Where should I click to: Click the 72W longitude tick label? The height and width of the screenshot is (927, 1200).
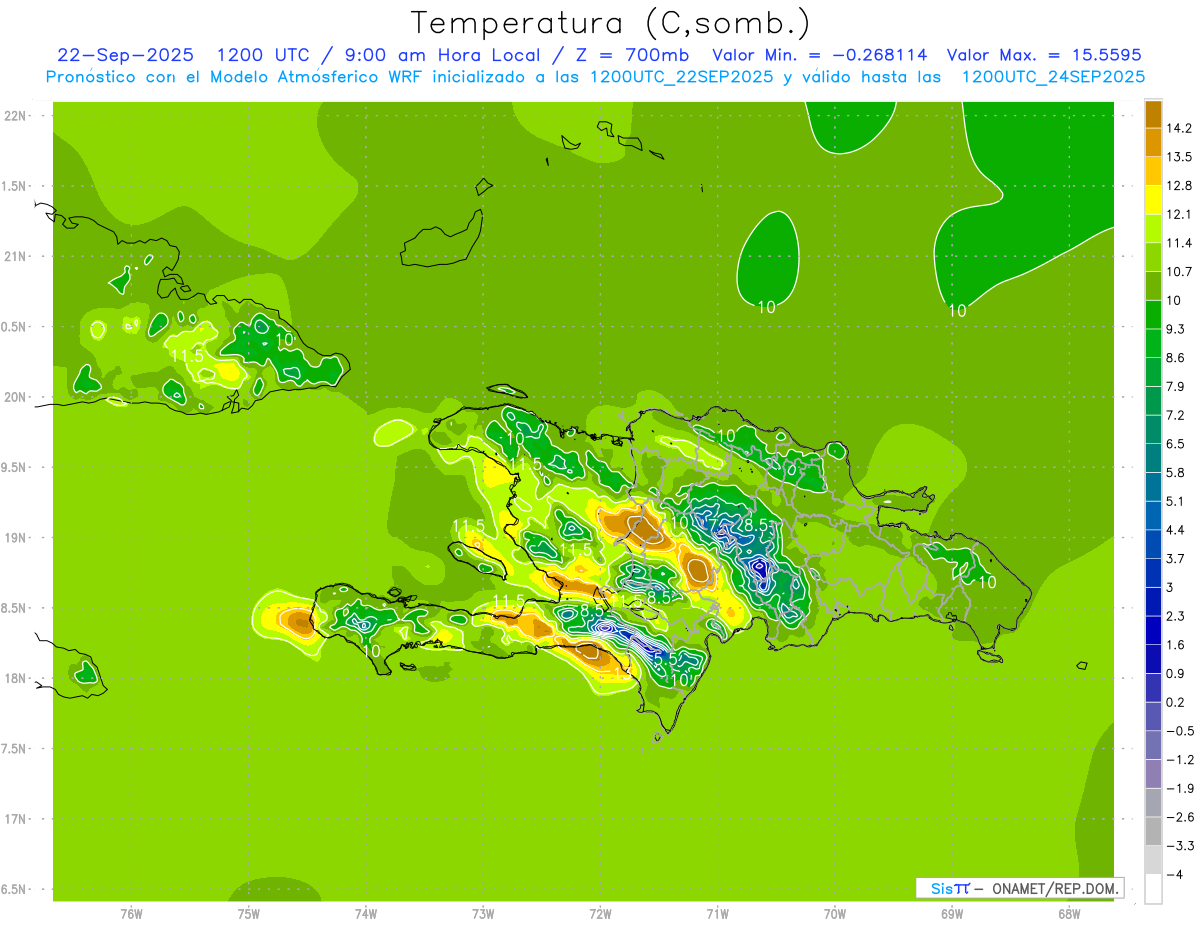coord(600,913)
